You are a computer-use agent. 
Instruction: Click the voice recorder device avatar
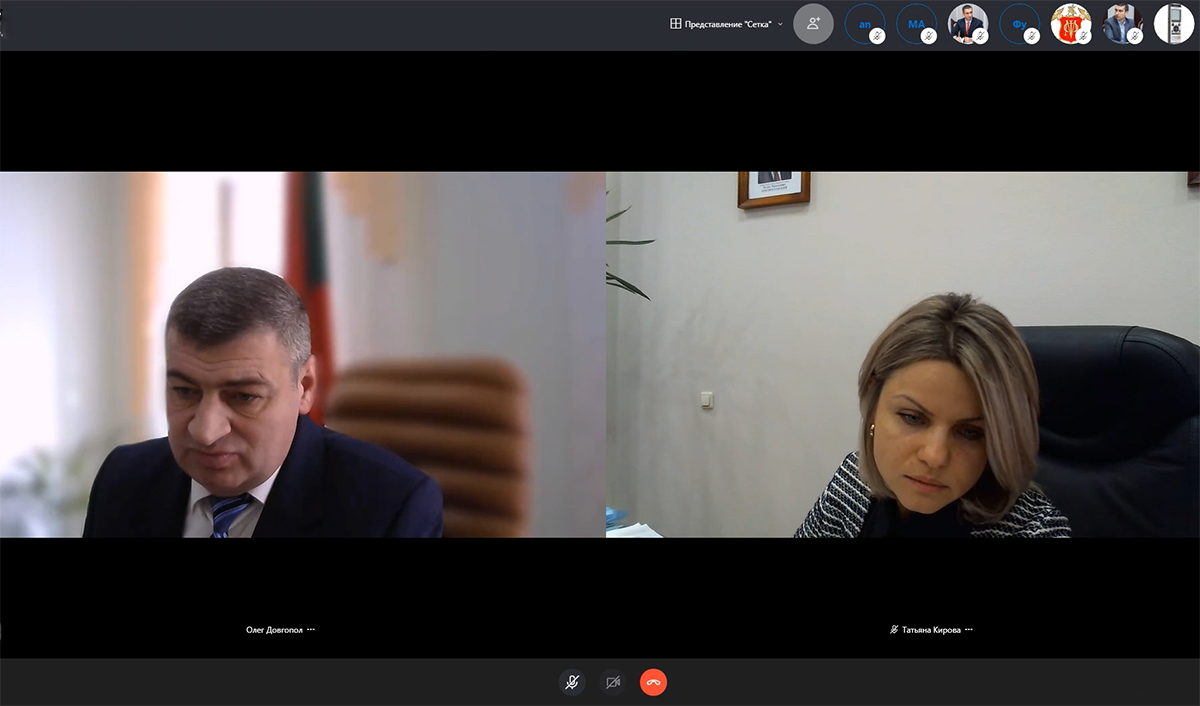click(x=1174, y=23)
